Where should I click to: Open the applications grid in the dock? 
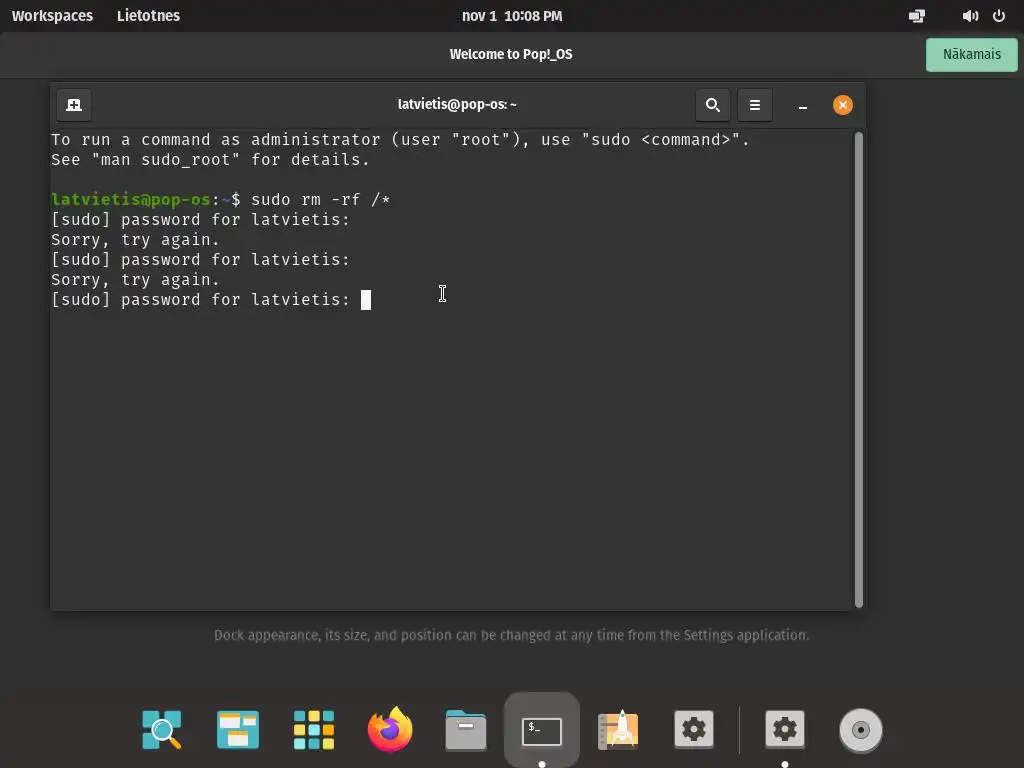[x=314, y=729]
